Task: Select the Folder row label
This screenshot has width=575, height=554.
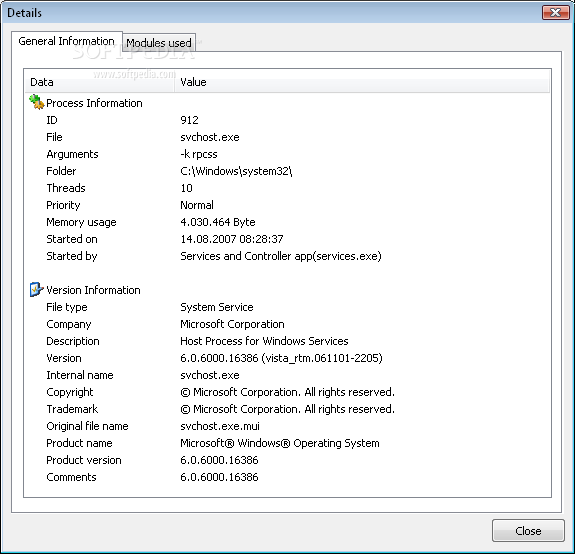Action: click(61, 171)
